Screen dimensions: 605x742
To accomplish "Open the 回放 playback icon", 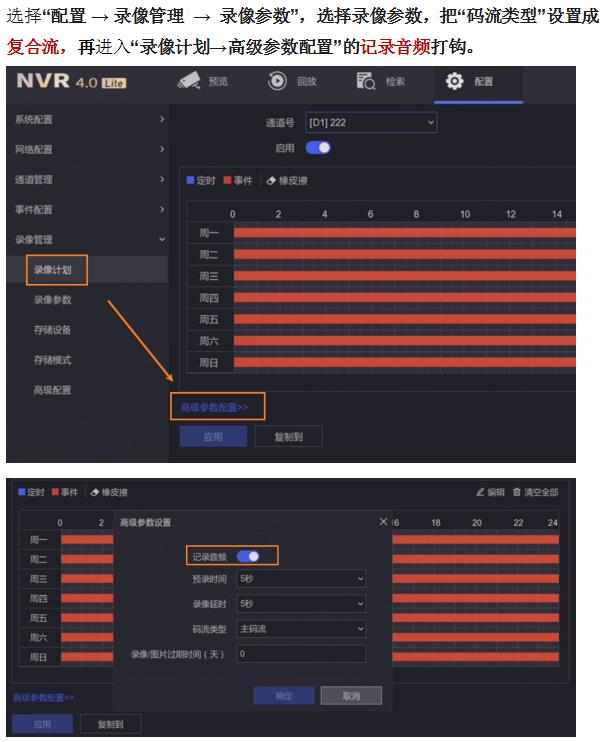I will click(x=277, y=81).
